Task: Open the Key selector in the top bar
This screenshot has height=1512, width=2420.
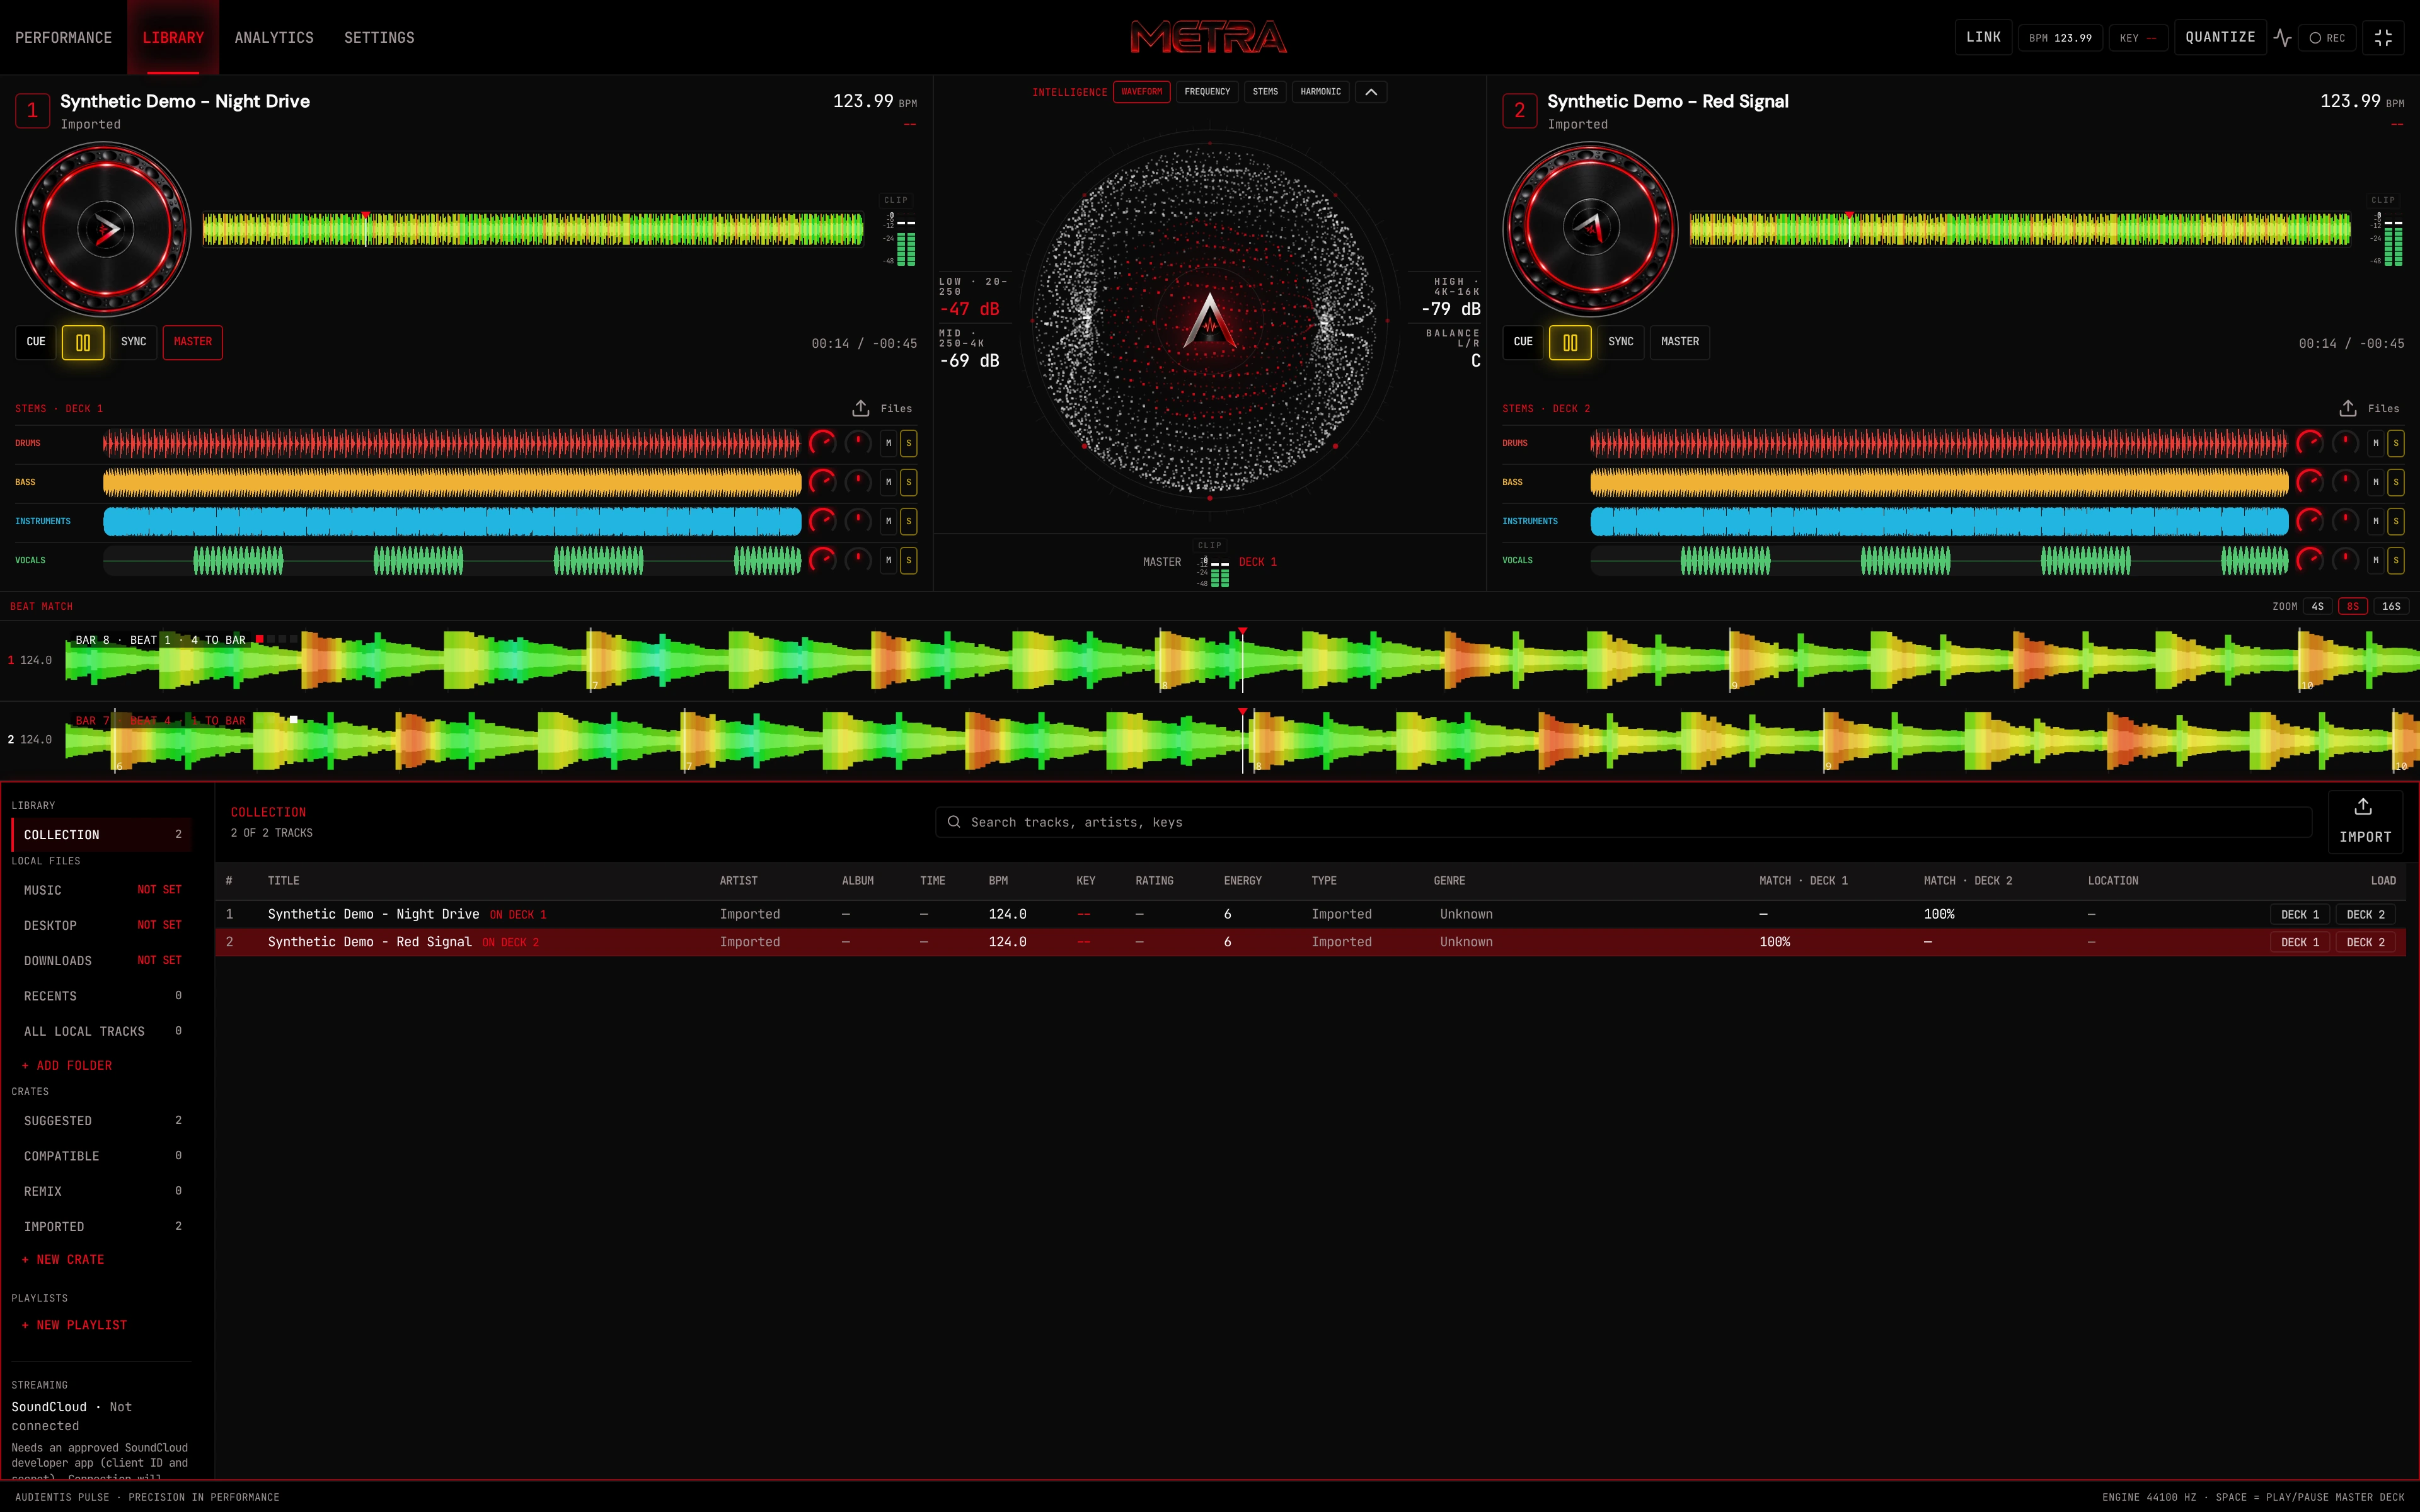Action: [2138, 38]
